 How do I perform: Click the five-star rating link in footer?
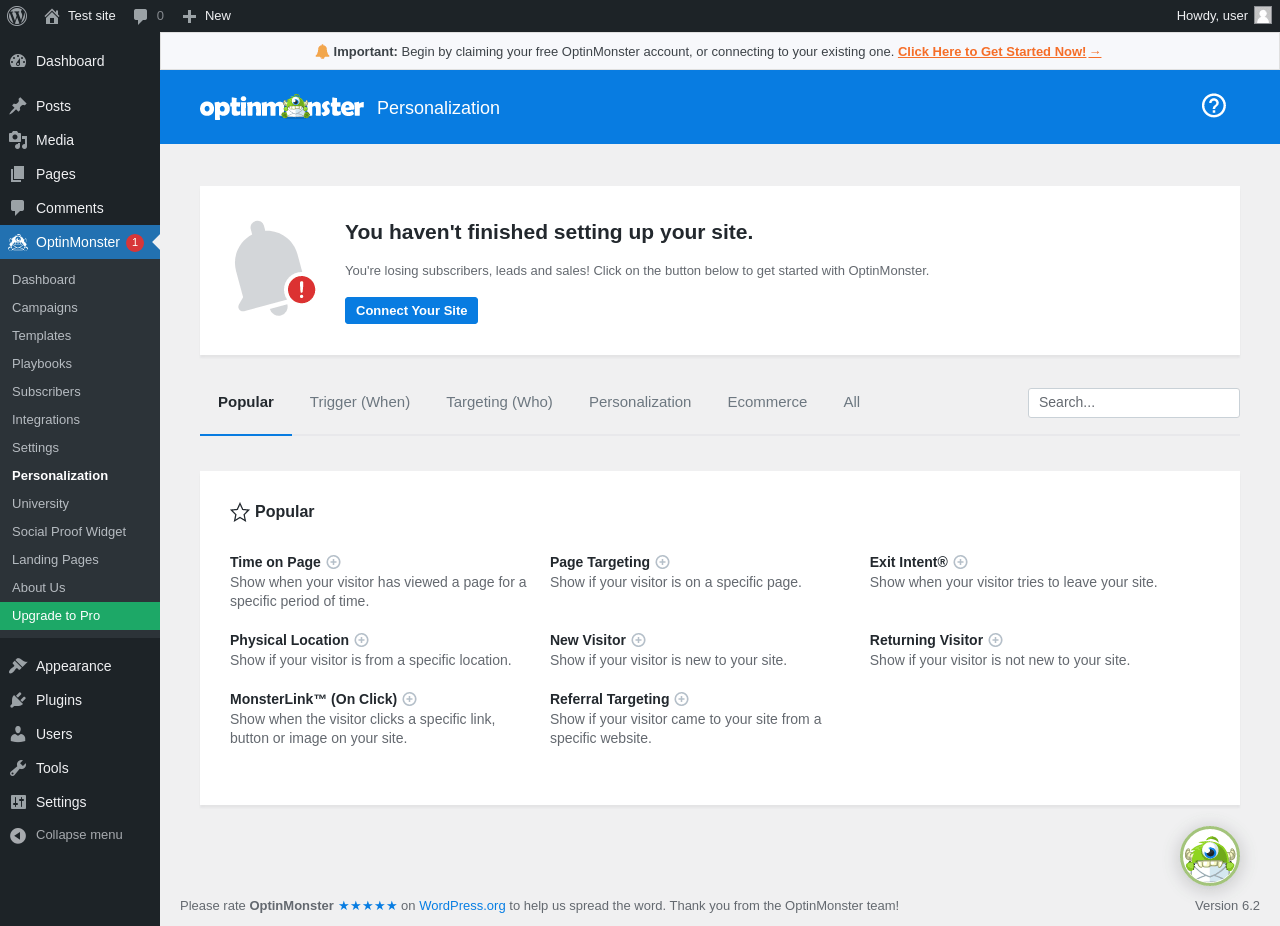click(x=368, y=905)
